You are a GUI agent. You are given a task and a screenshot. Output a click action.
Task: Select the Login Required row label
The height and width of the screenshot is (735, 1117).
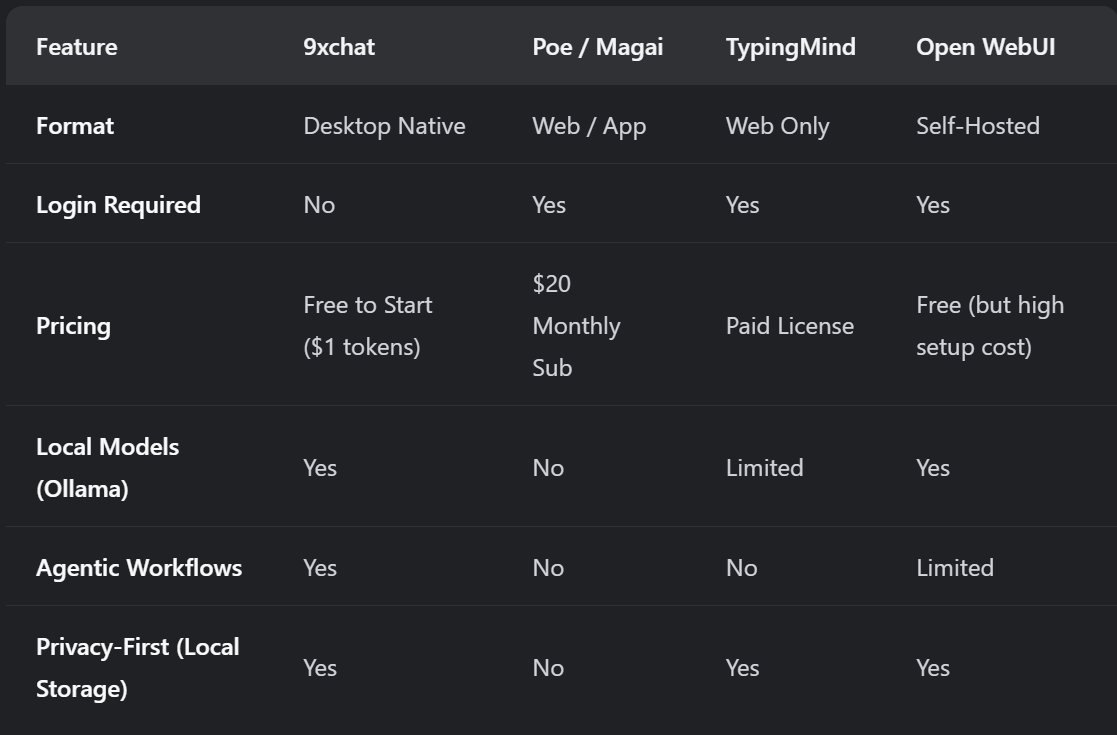118,205
